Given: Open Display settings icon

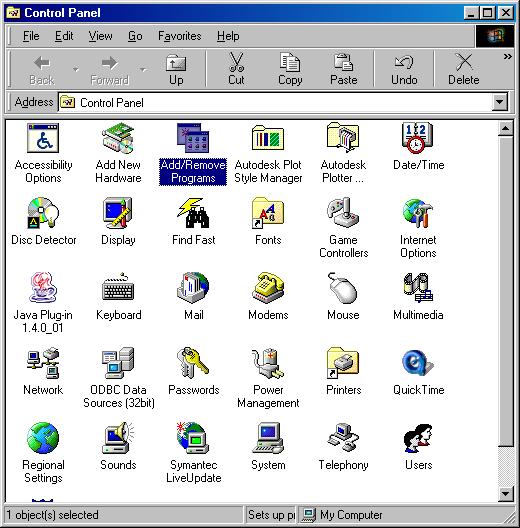Looking at the screenshot, I should [x=118, y=213].
